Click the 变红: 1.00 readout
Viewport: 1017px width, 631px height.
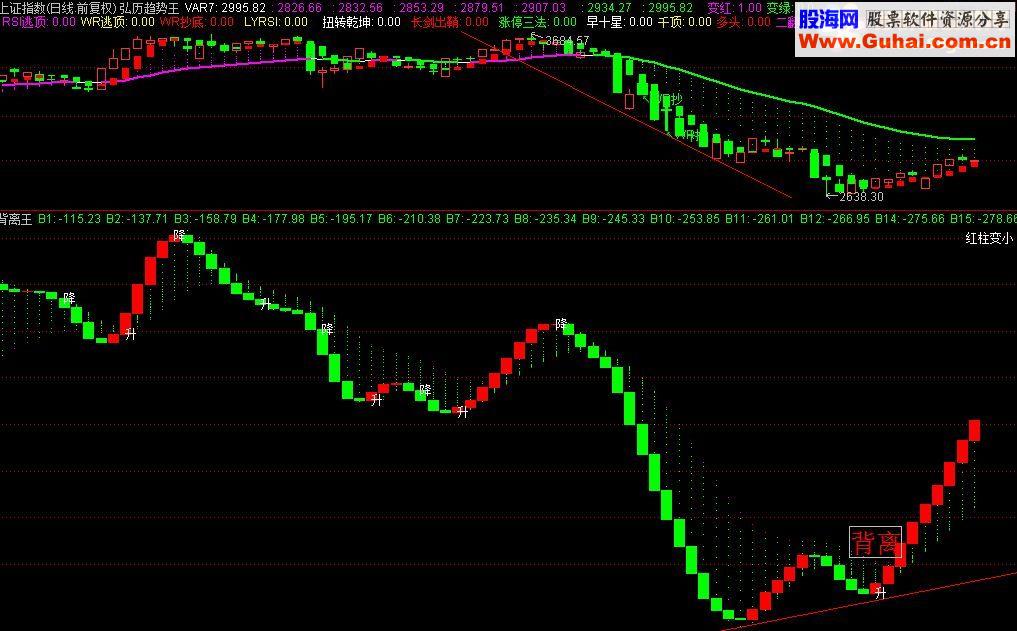(x=734, y=8)
